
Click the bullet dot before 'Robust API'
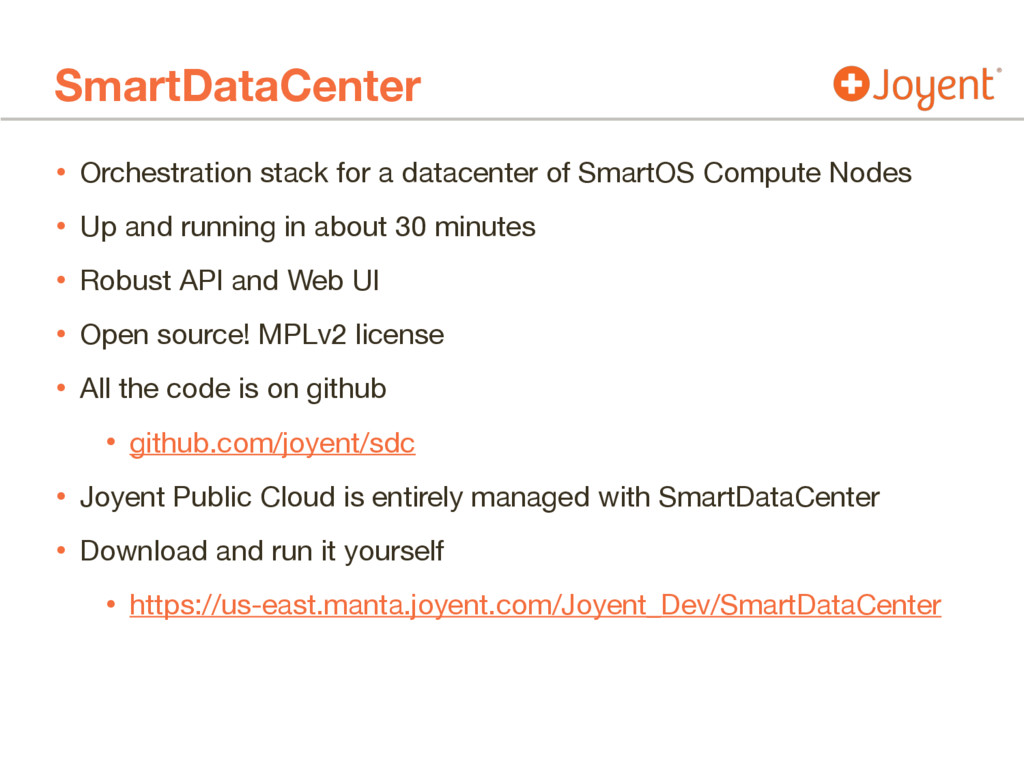coord(60,282)
